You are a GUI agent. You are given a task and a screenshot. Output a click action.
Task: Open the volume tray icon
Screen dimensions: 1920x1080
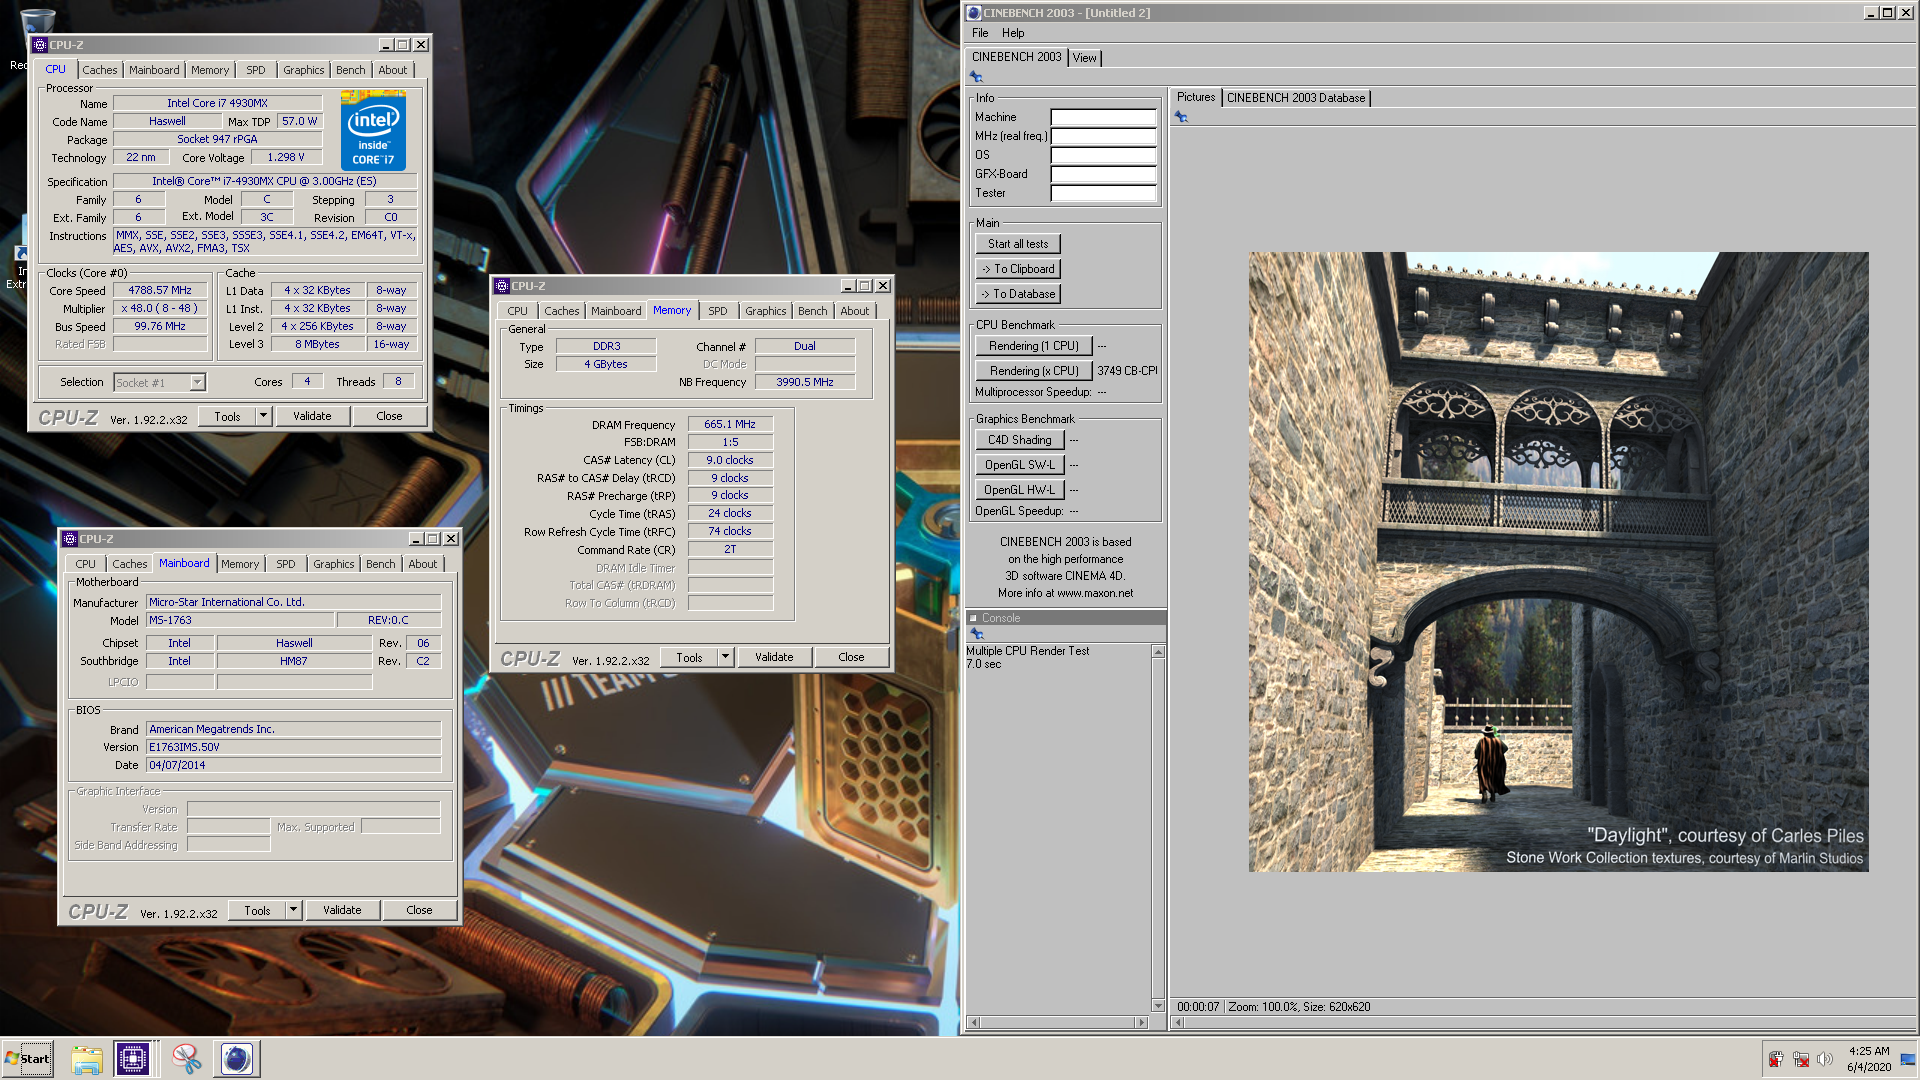[1825, 1059]
